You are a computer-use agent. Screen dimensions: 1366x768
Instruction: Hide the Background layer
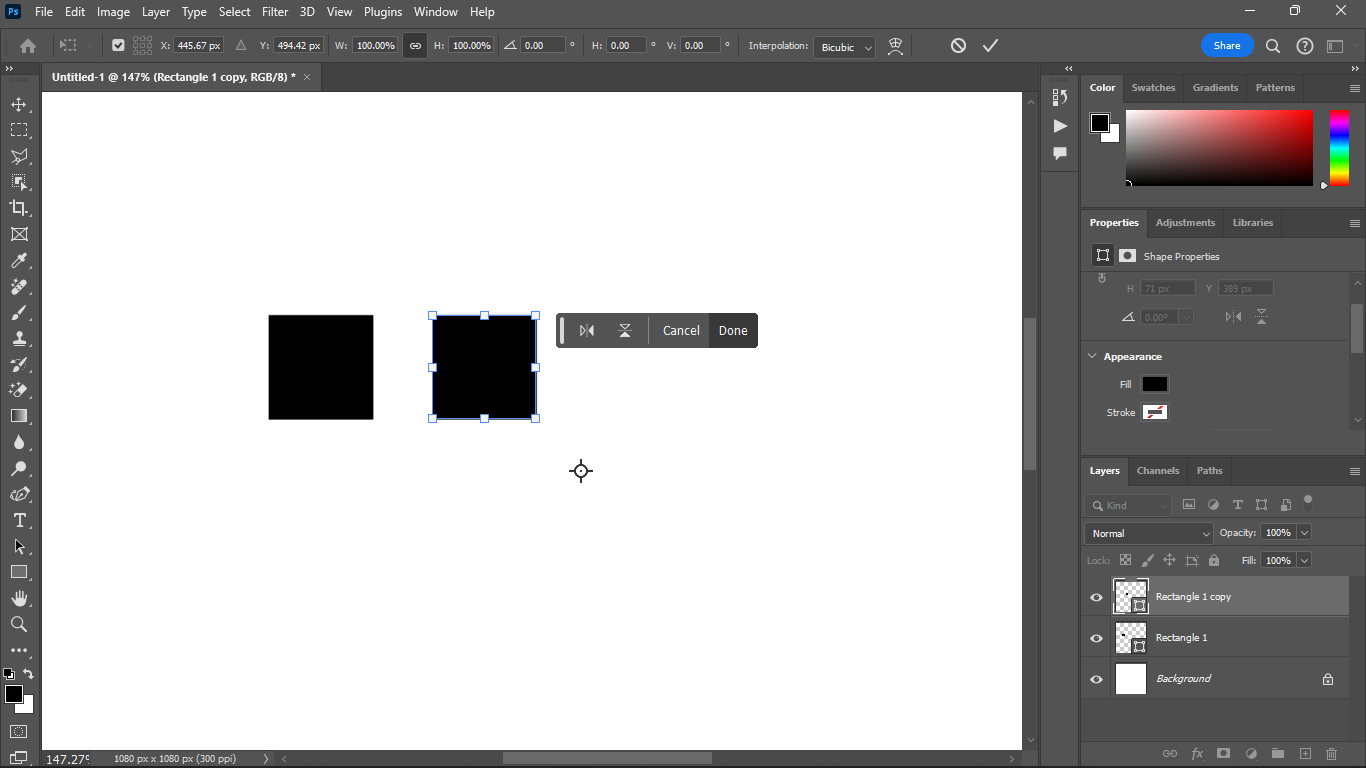click(x=1096, y=678)
